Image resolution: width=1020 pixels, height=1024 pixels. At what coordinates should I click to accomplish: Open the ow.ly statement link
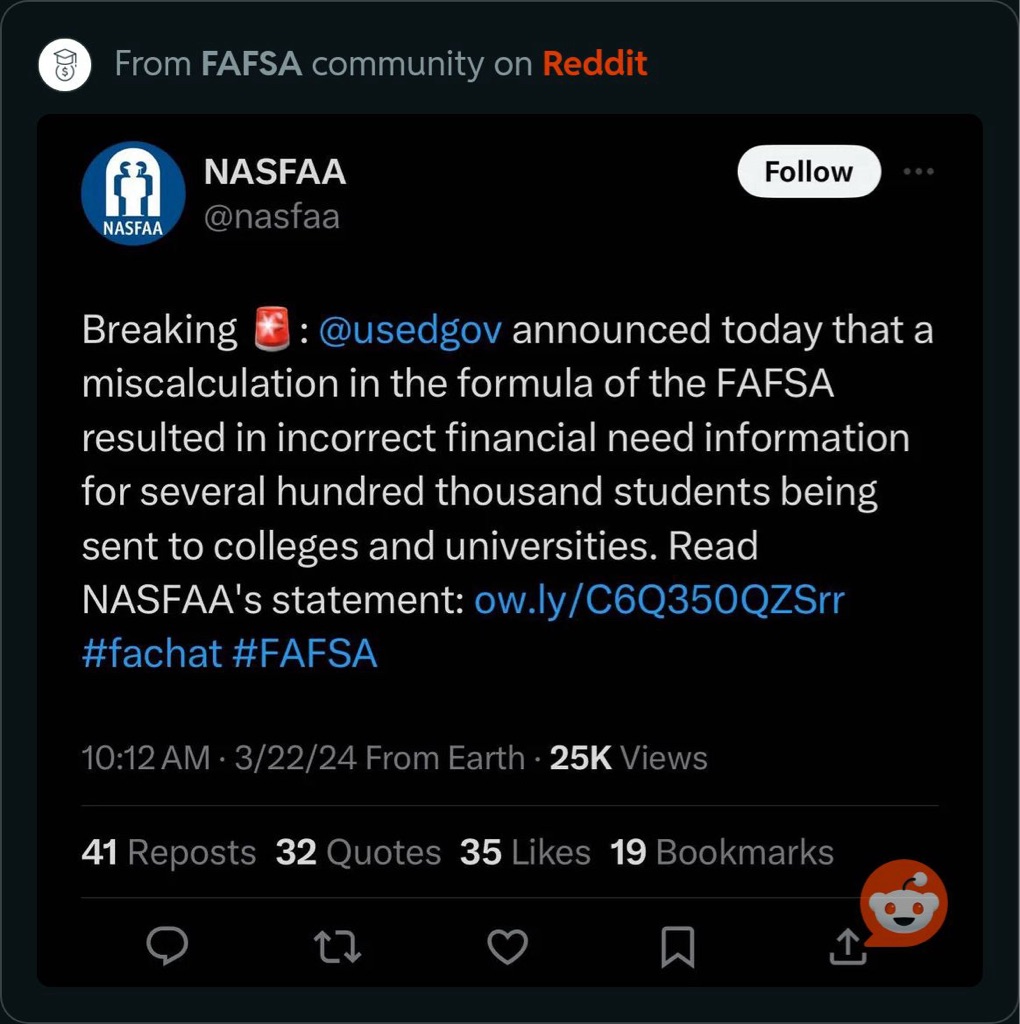659,600
